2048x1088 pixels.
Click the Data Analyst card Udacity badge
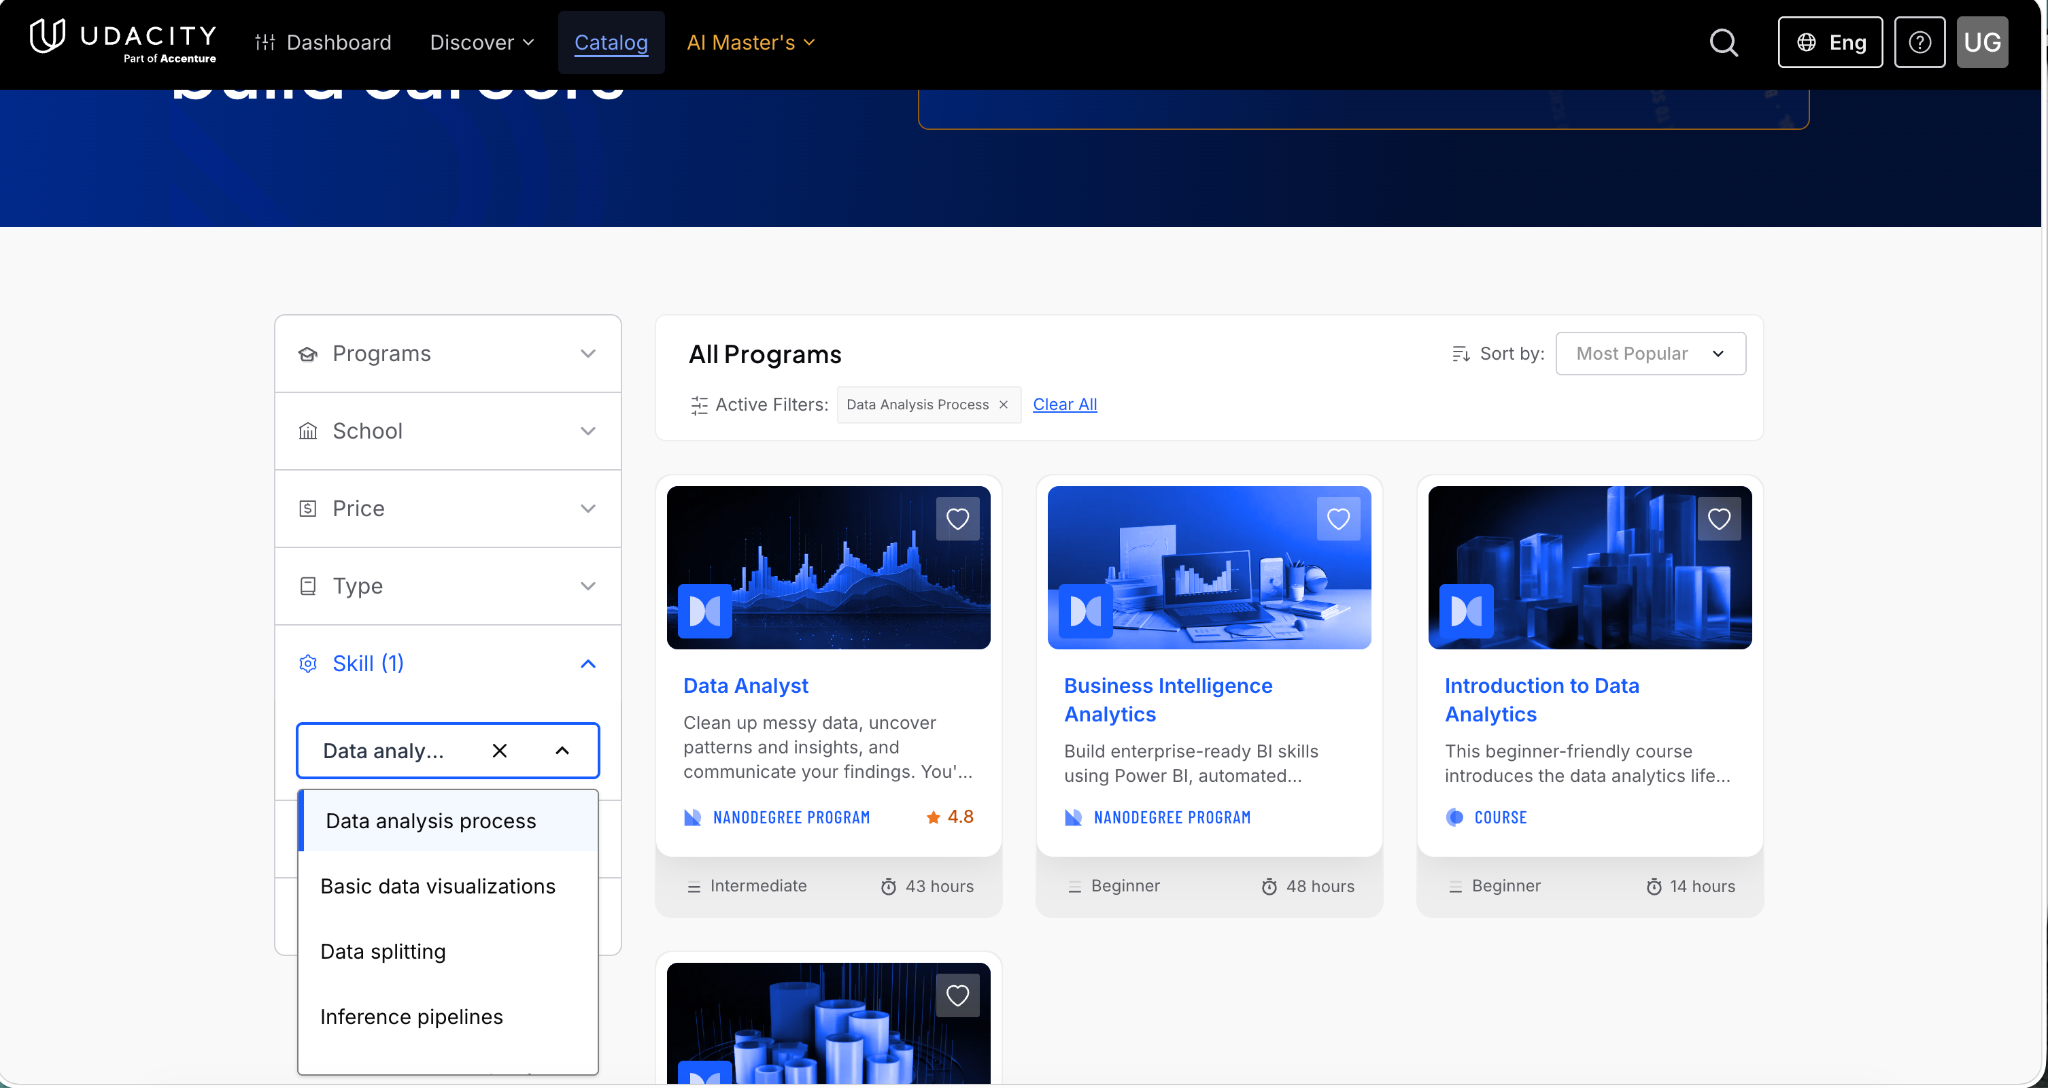705,611
